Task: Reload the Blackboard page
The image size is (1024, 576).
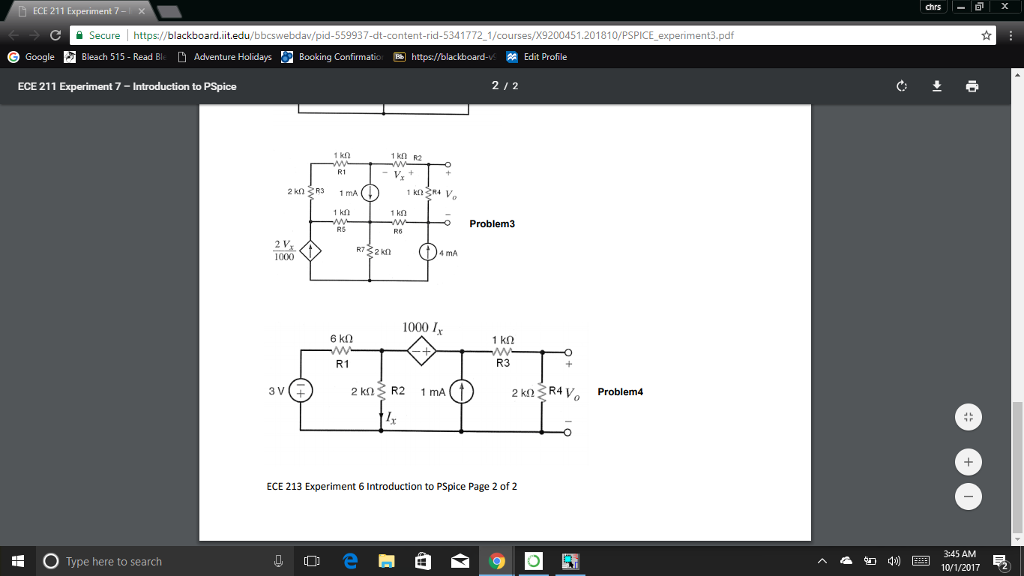Action: 55,33
